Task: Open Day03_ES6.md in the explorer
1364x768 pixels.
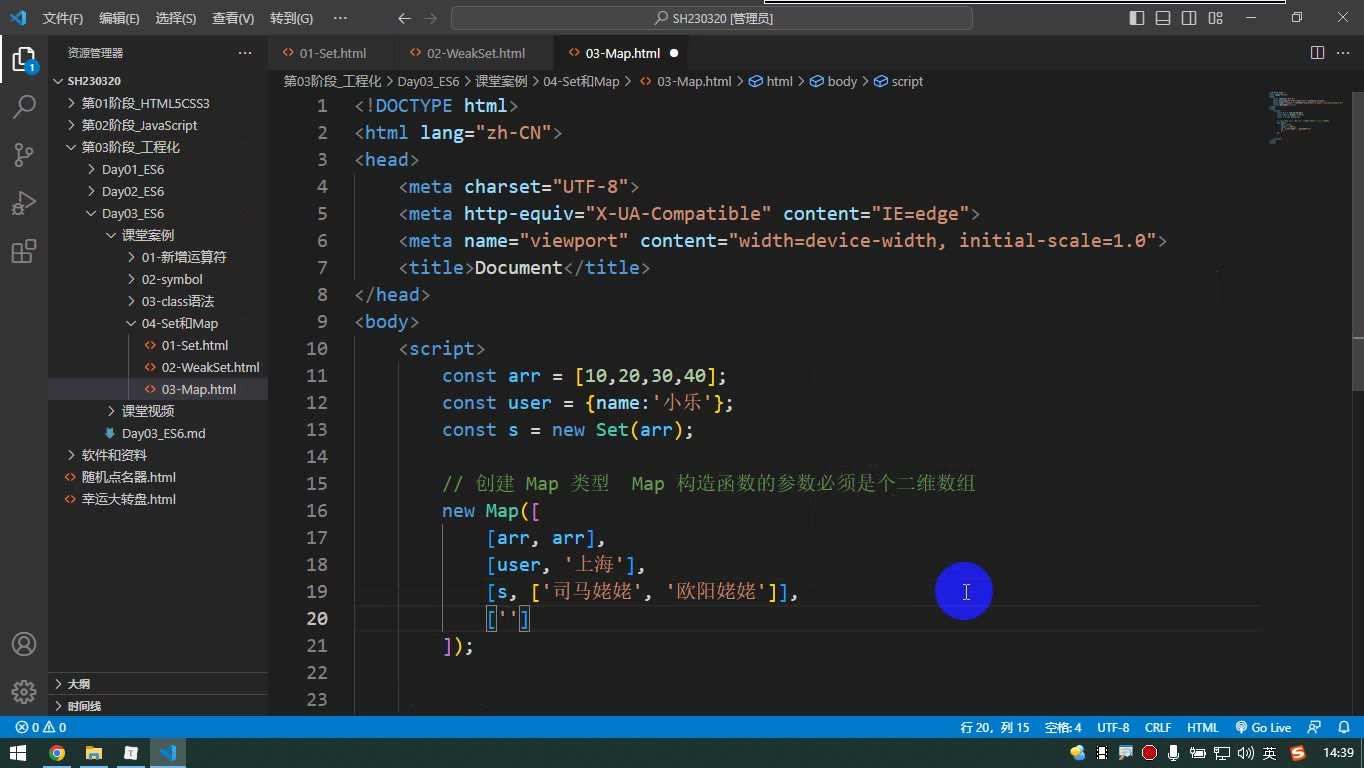Action: tap(163, 433)
